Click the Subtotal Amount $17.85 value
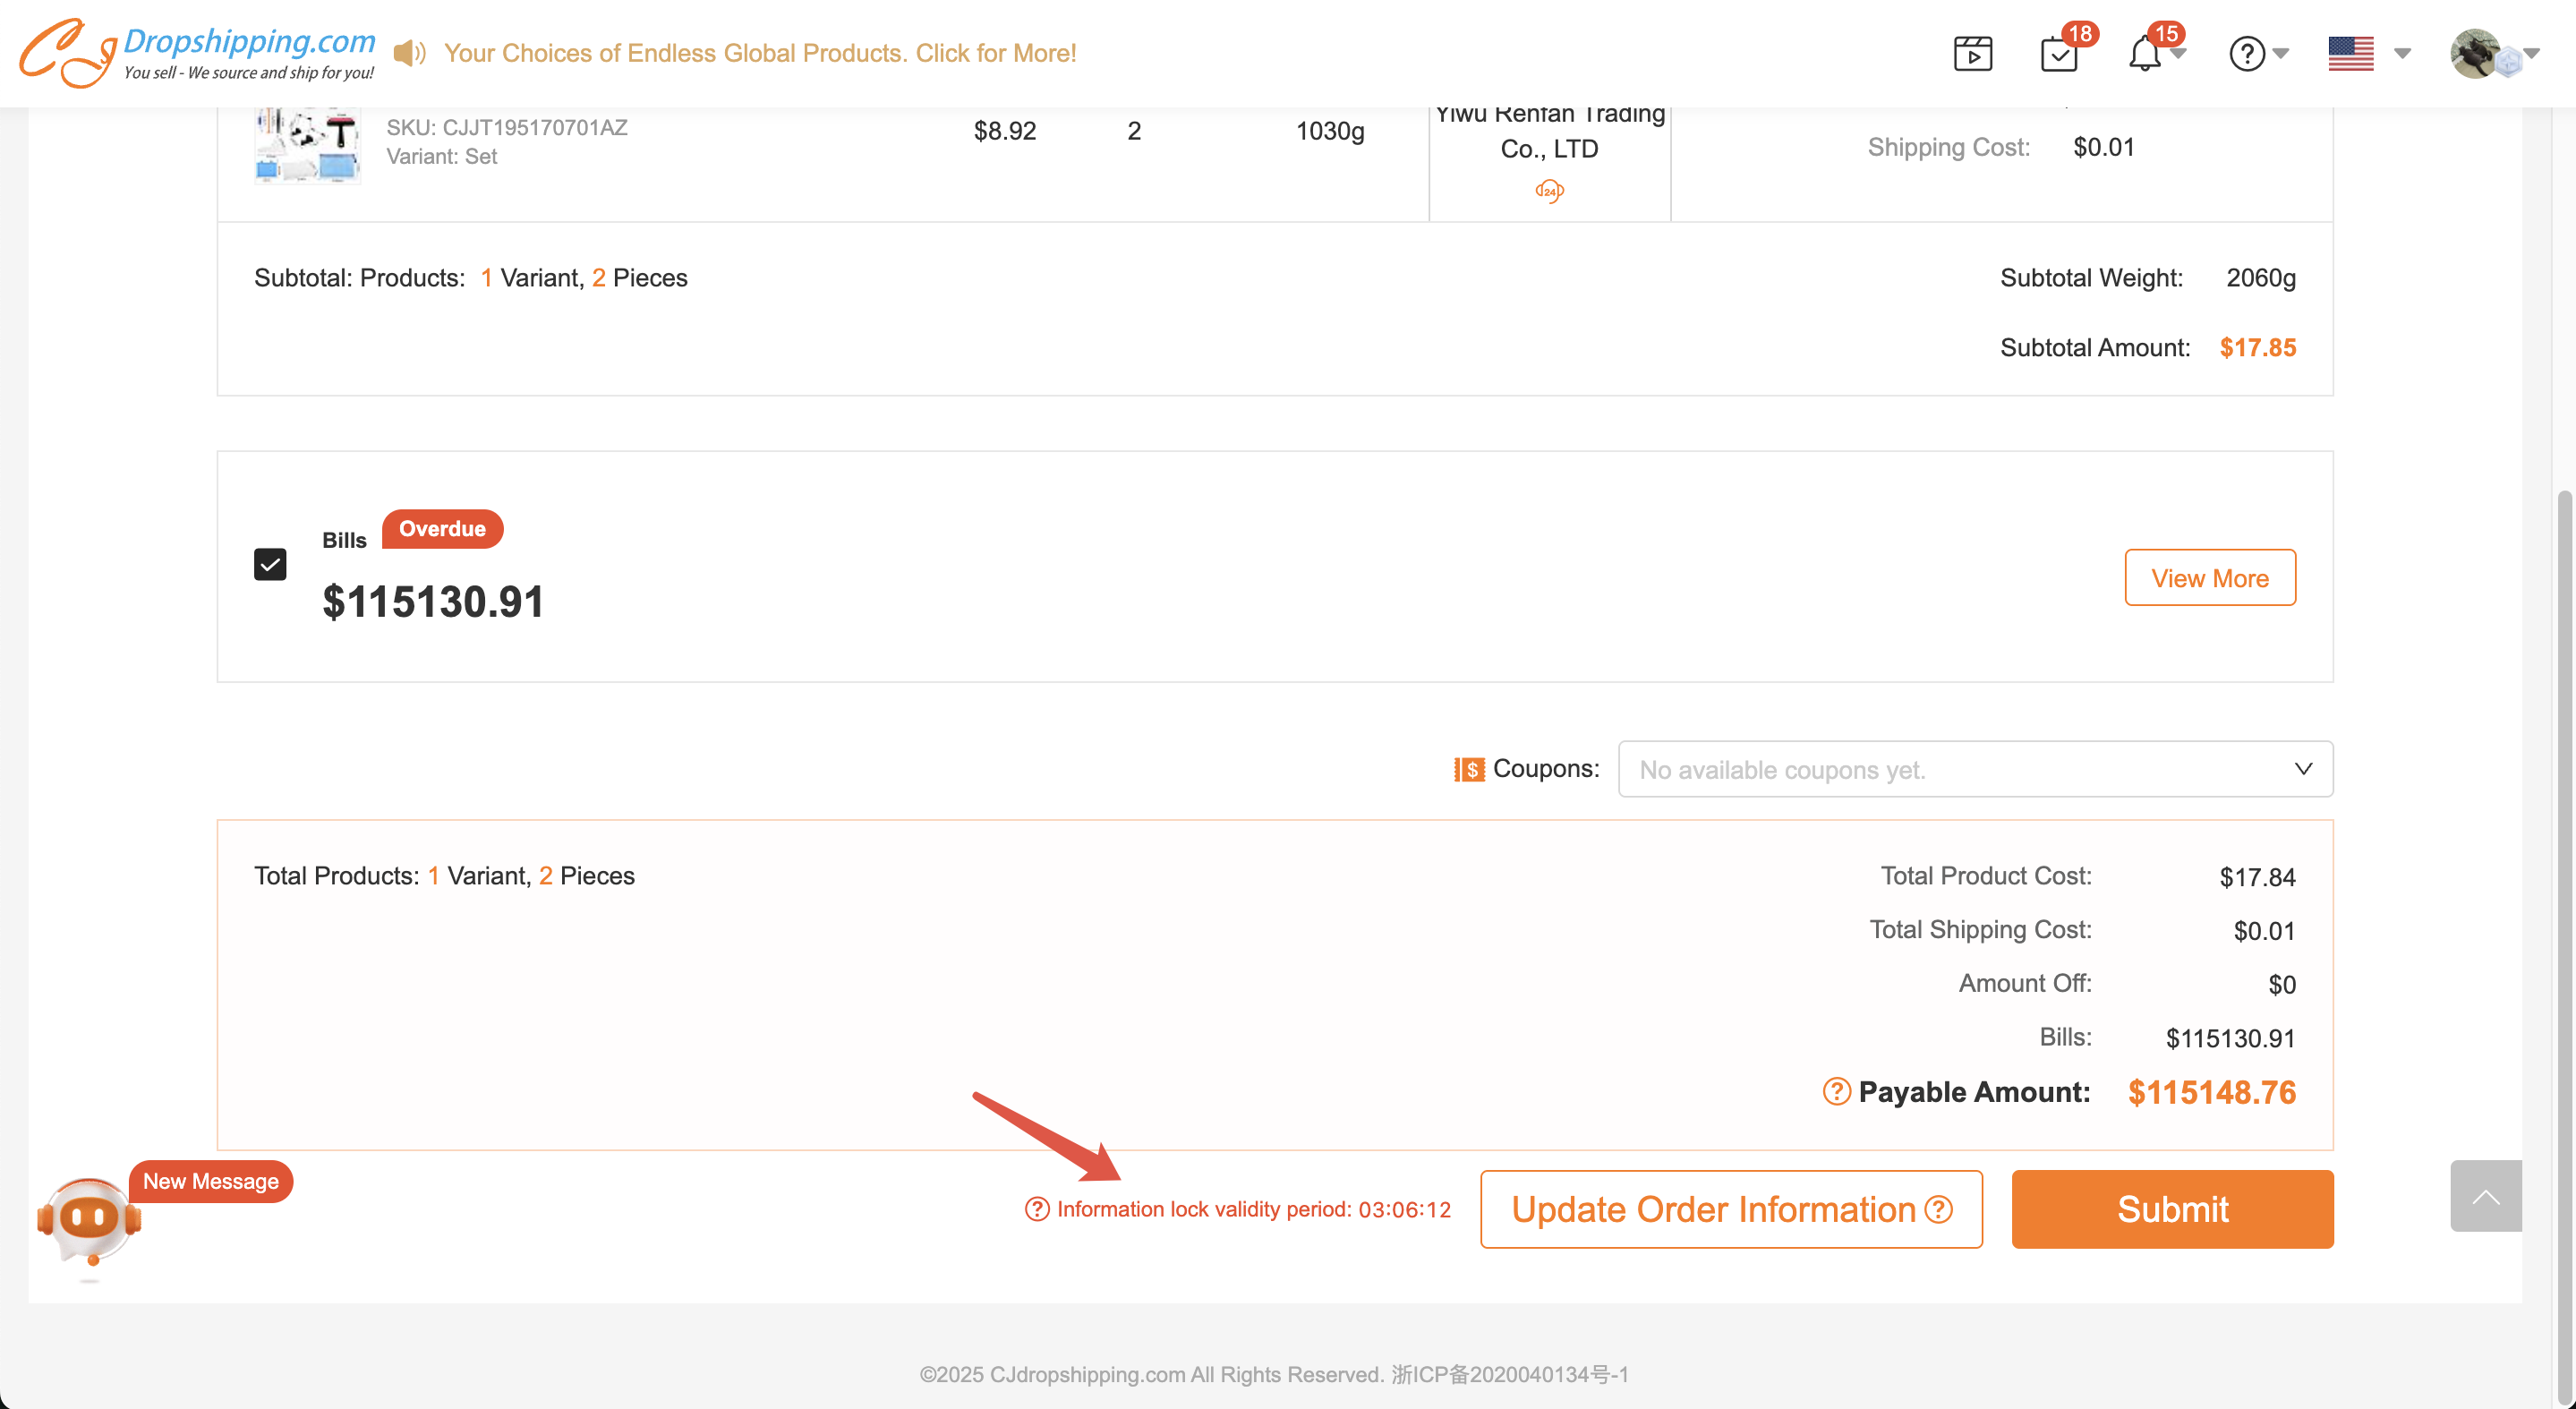2576x1409 pixels. coord(2257,347)
